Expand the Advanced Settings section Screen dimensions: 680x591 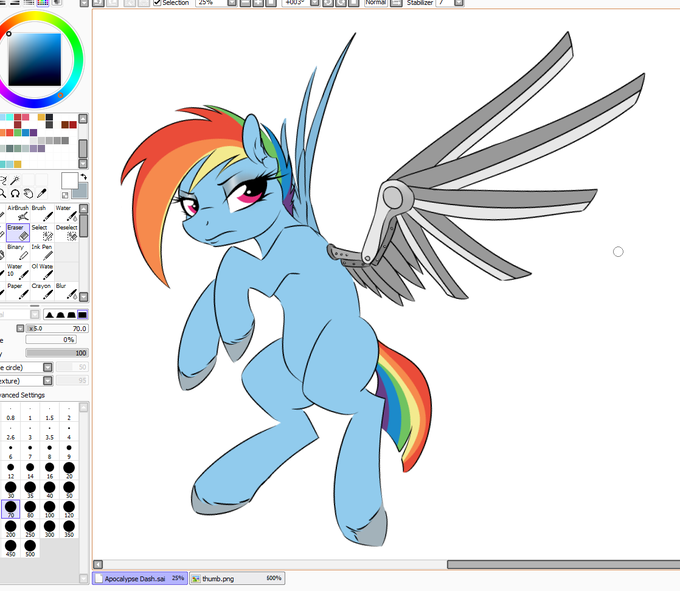22,395
